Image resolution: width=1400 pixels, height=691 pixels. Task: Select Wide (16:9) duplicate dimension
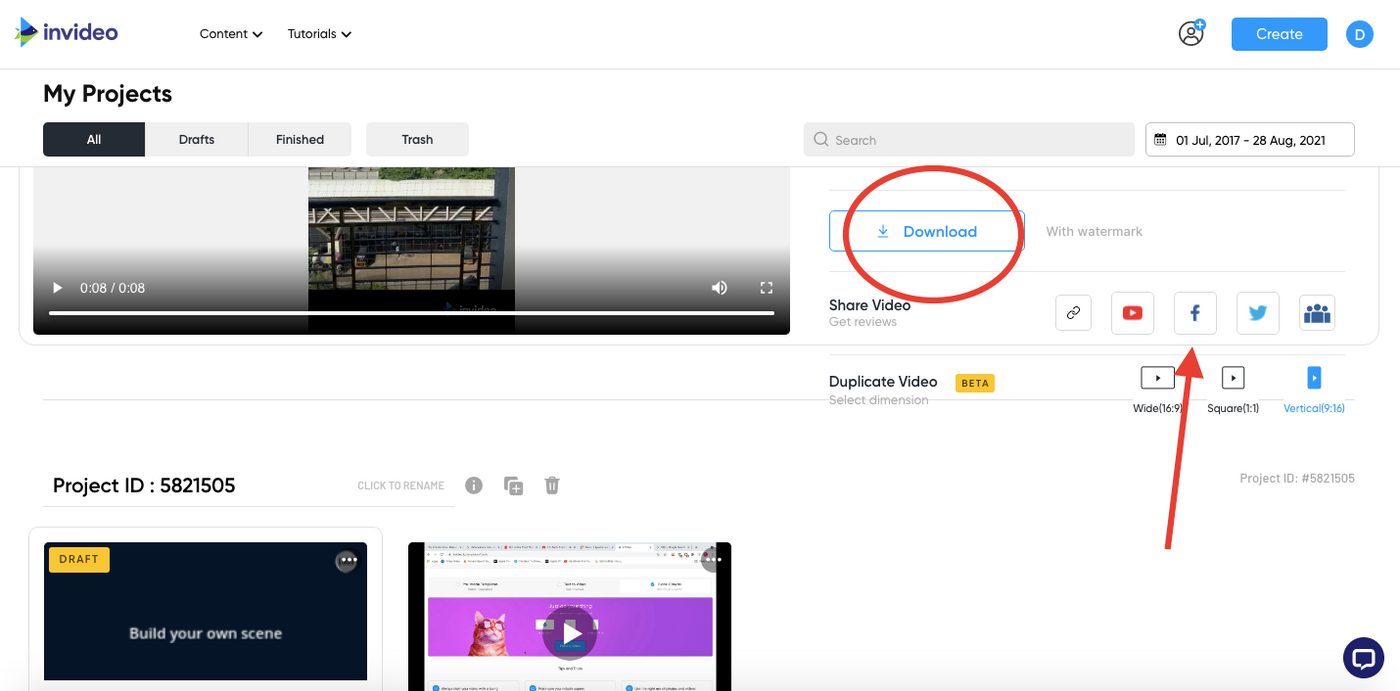click(x=1157, y=378)
